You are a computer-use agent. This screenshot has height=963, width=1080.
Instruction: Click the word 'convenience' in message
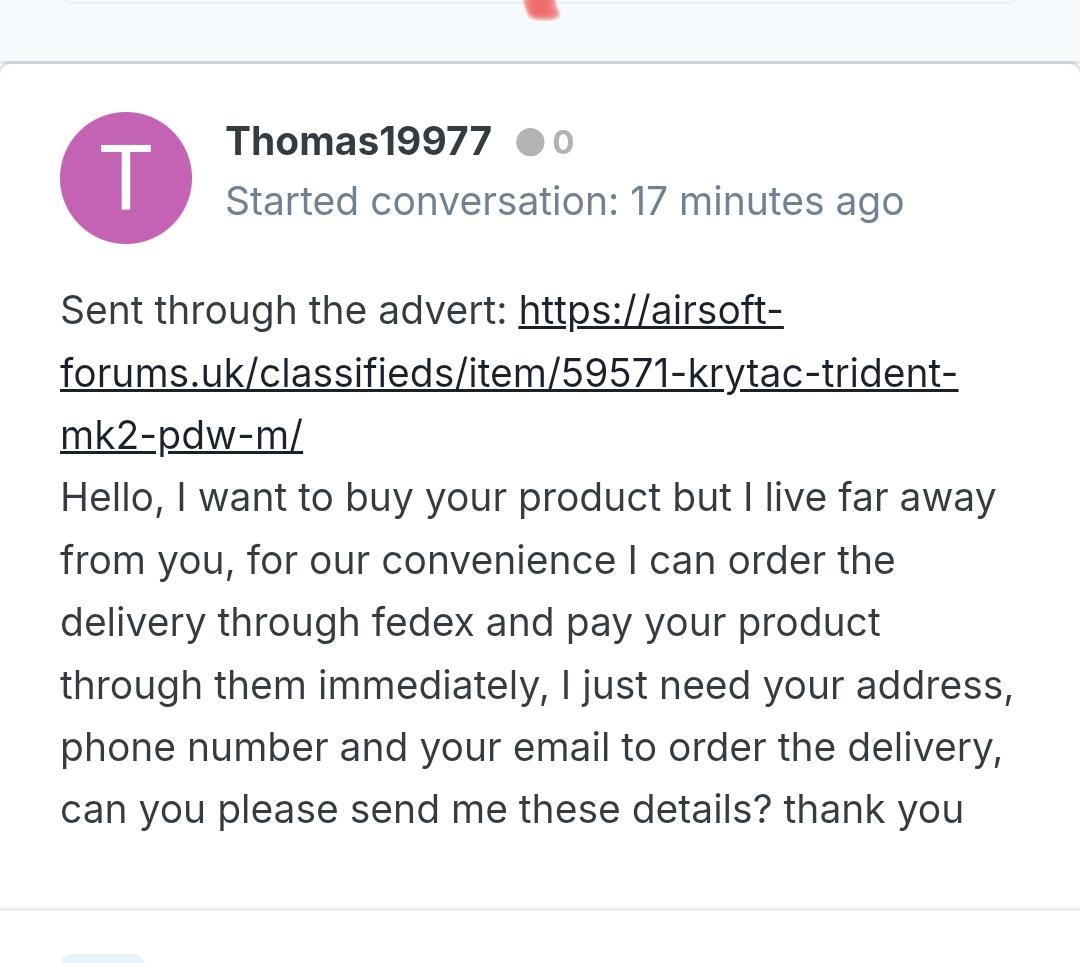click(x=498, y=560)
